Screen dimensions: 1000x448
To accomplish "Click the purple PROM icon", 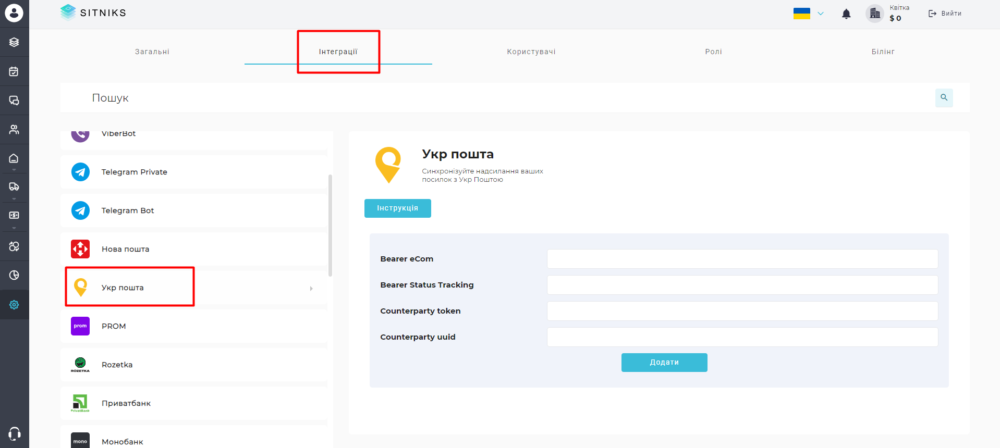I will (80, 326).
